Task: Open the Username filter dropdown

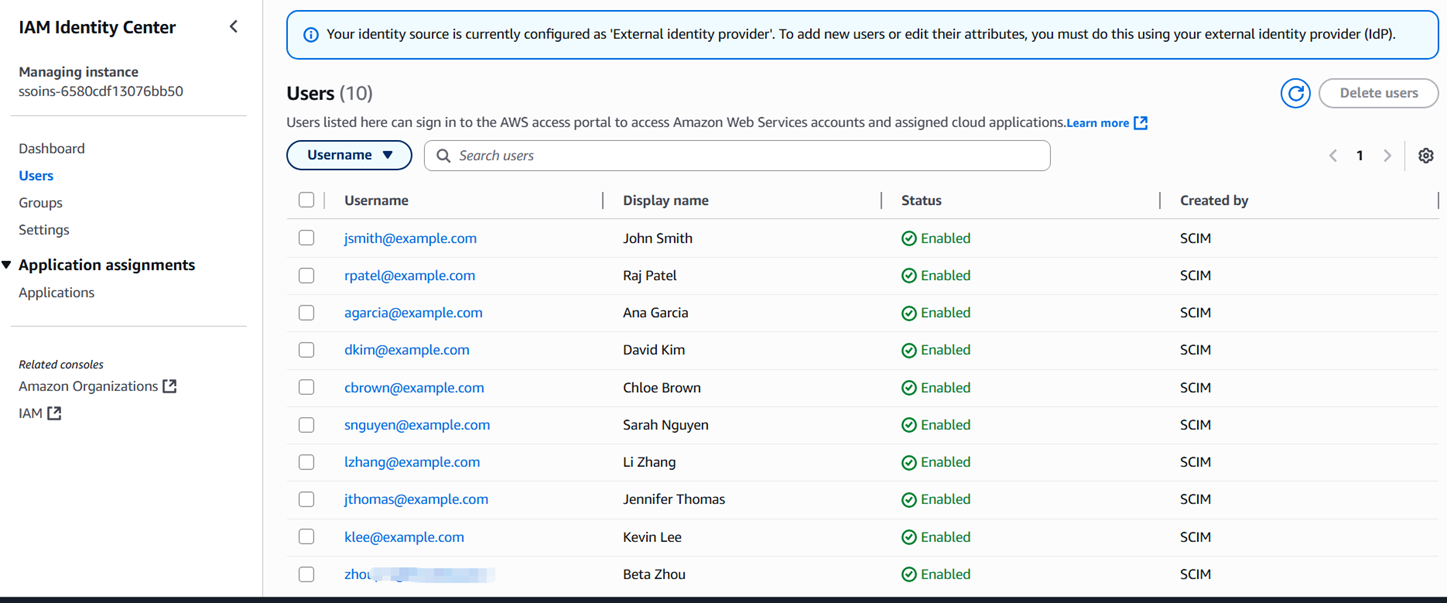Action: [x=349, y=155]
